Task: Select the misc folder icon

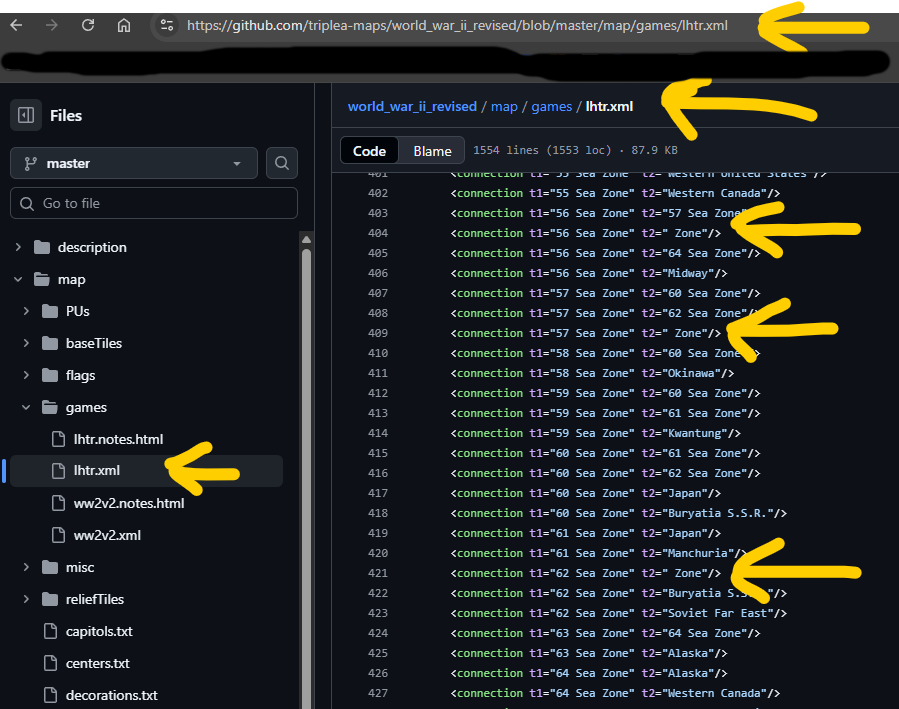Action: click(x=50, y=567)
